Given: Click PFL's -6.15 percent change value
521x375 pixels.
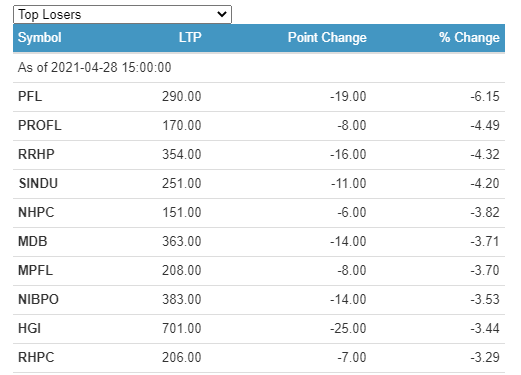Looking at the screenshot, I should click(485, 97).
